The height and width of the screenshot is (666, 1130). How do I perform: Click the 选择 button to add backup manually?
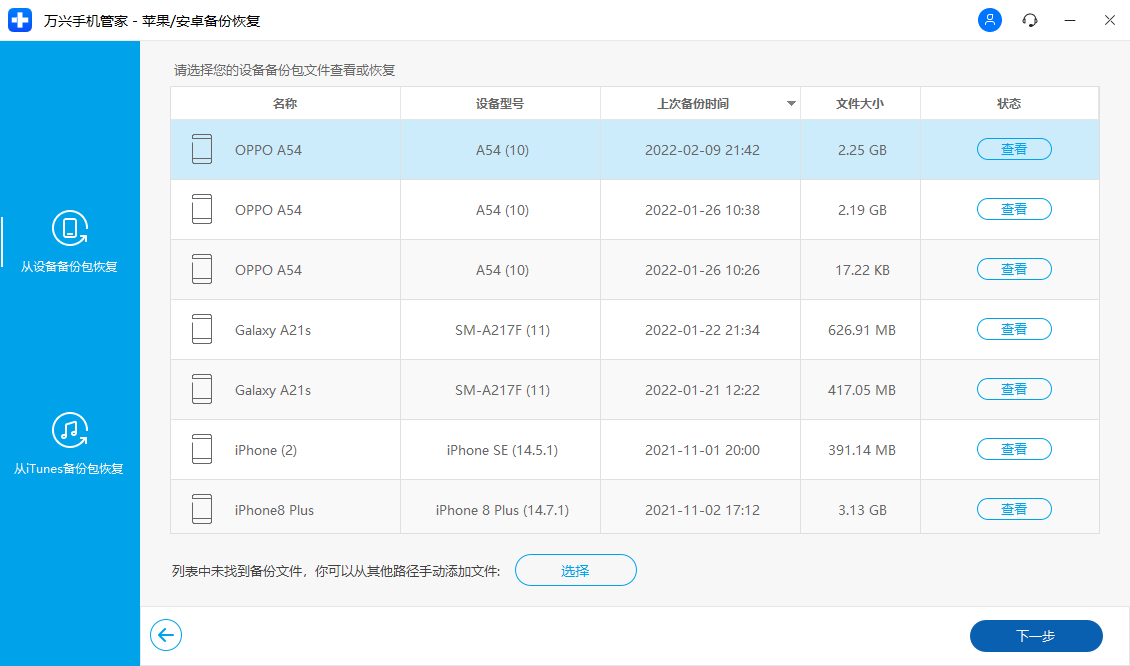click(x=575, y=570)
